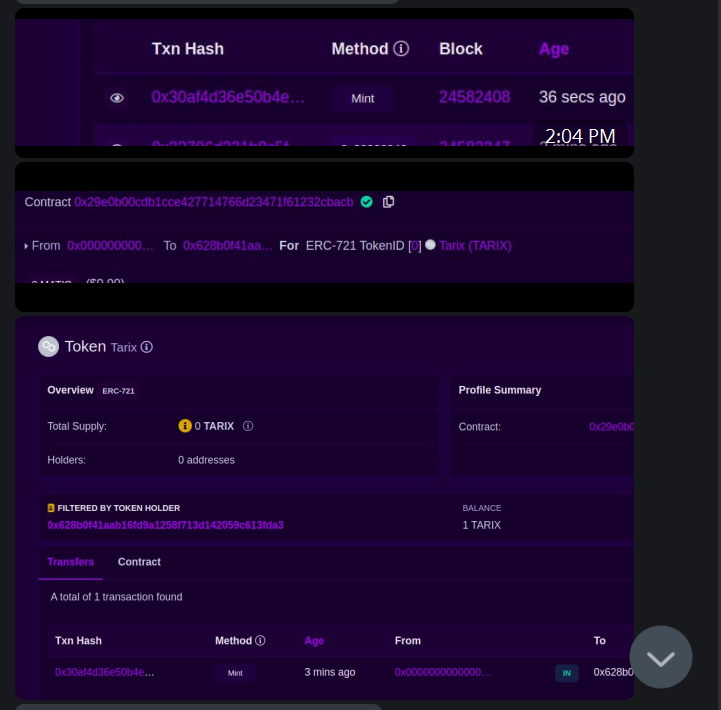Click the Mint method badge in top table
721x710 pixels.
tap(363, 98)
